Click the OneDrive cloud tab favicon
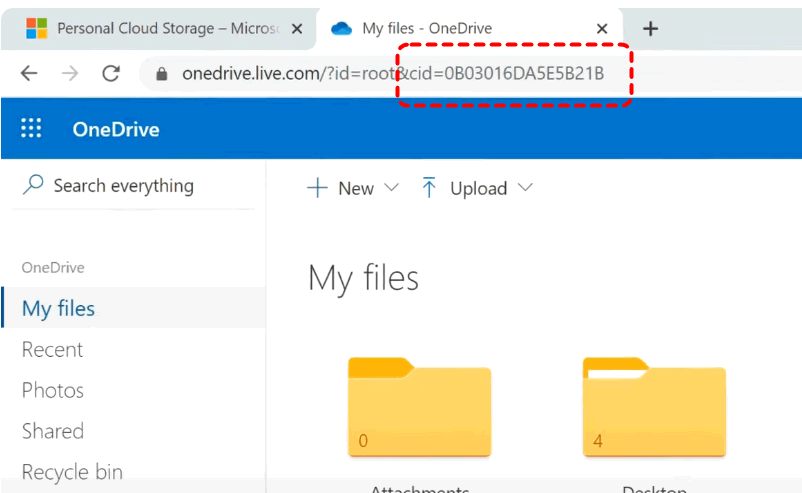The height and width of the screenshot is (493, 802). [341, 29]
